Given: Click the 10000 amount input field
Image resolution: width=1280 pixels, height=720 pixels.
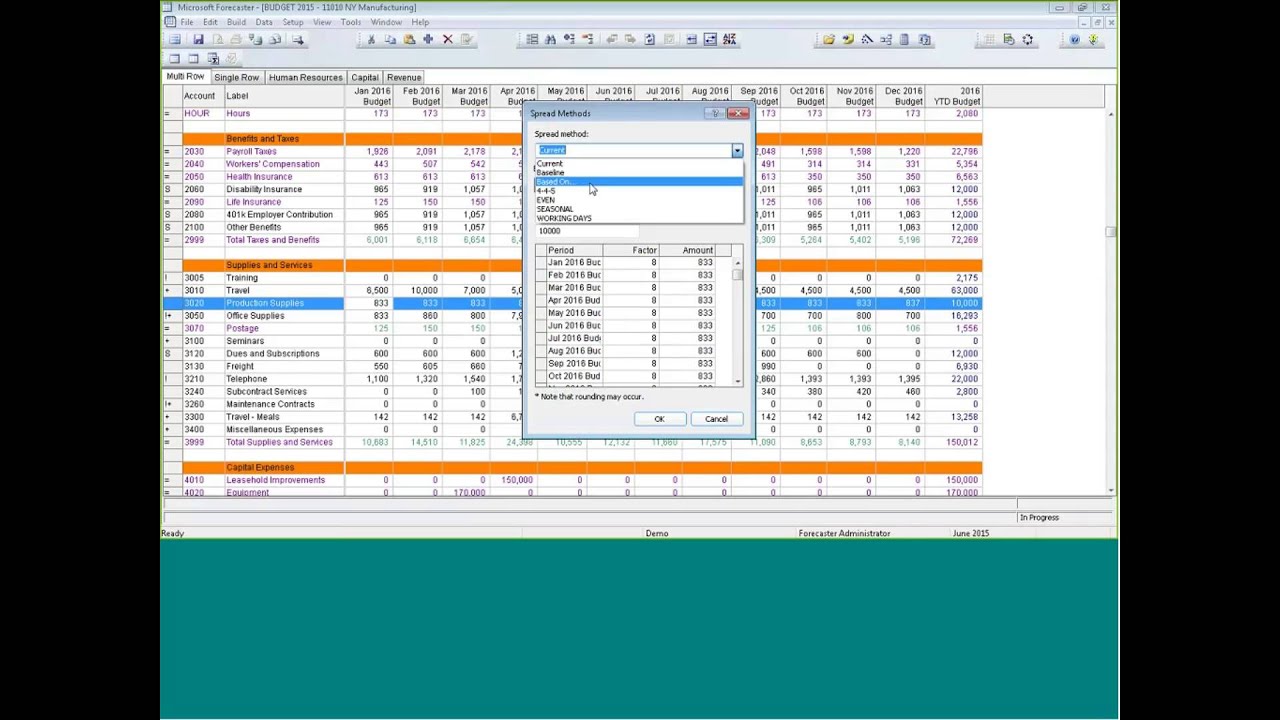Looking at the screenshot, I should point(587,231).
